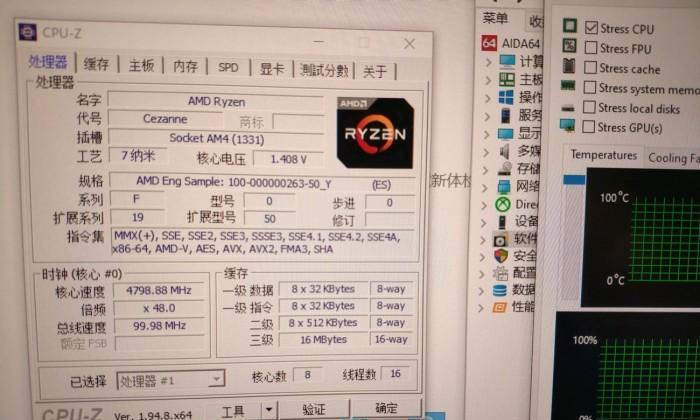Click the Windows logo operating system icon

click(506, 97)
